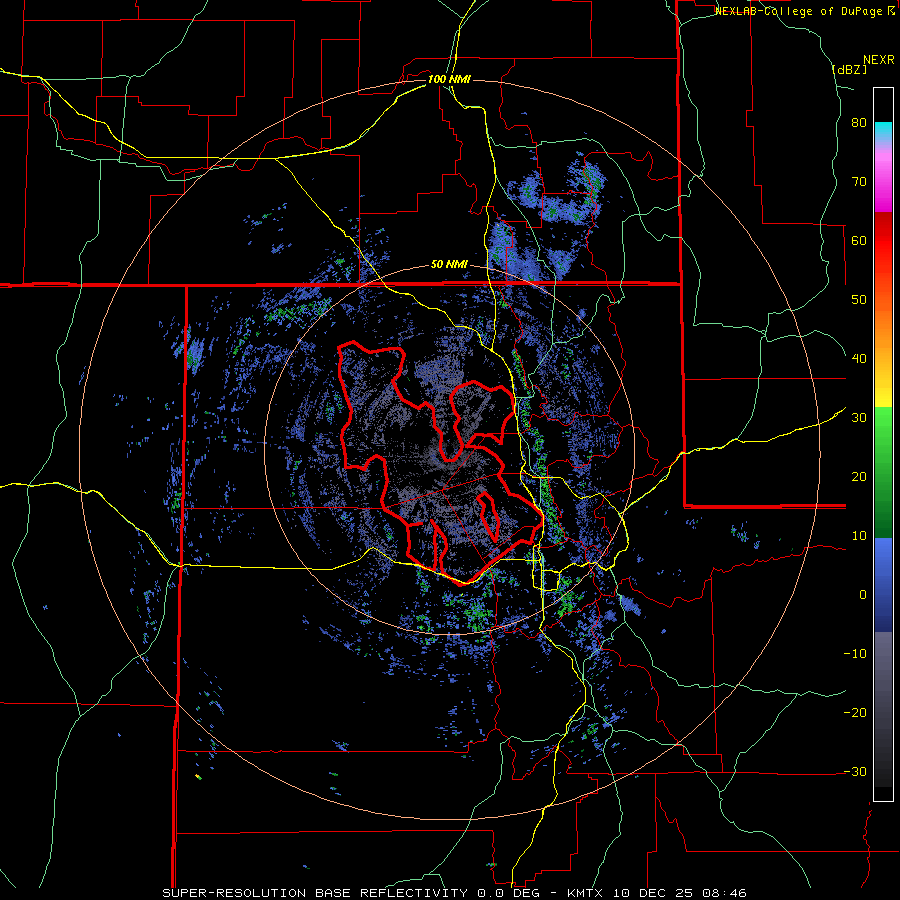Click the [dBZ] units label
The width and height of the screenshot is (900, 900).
coord(850,69)
